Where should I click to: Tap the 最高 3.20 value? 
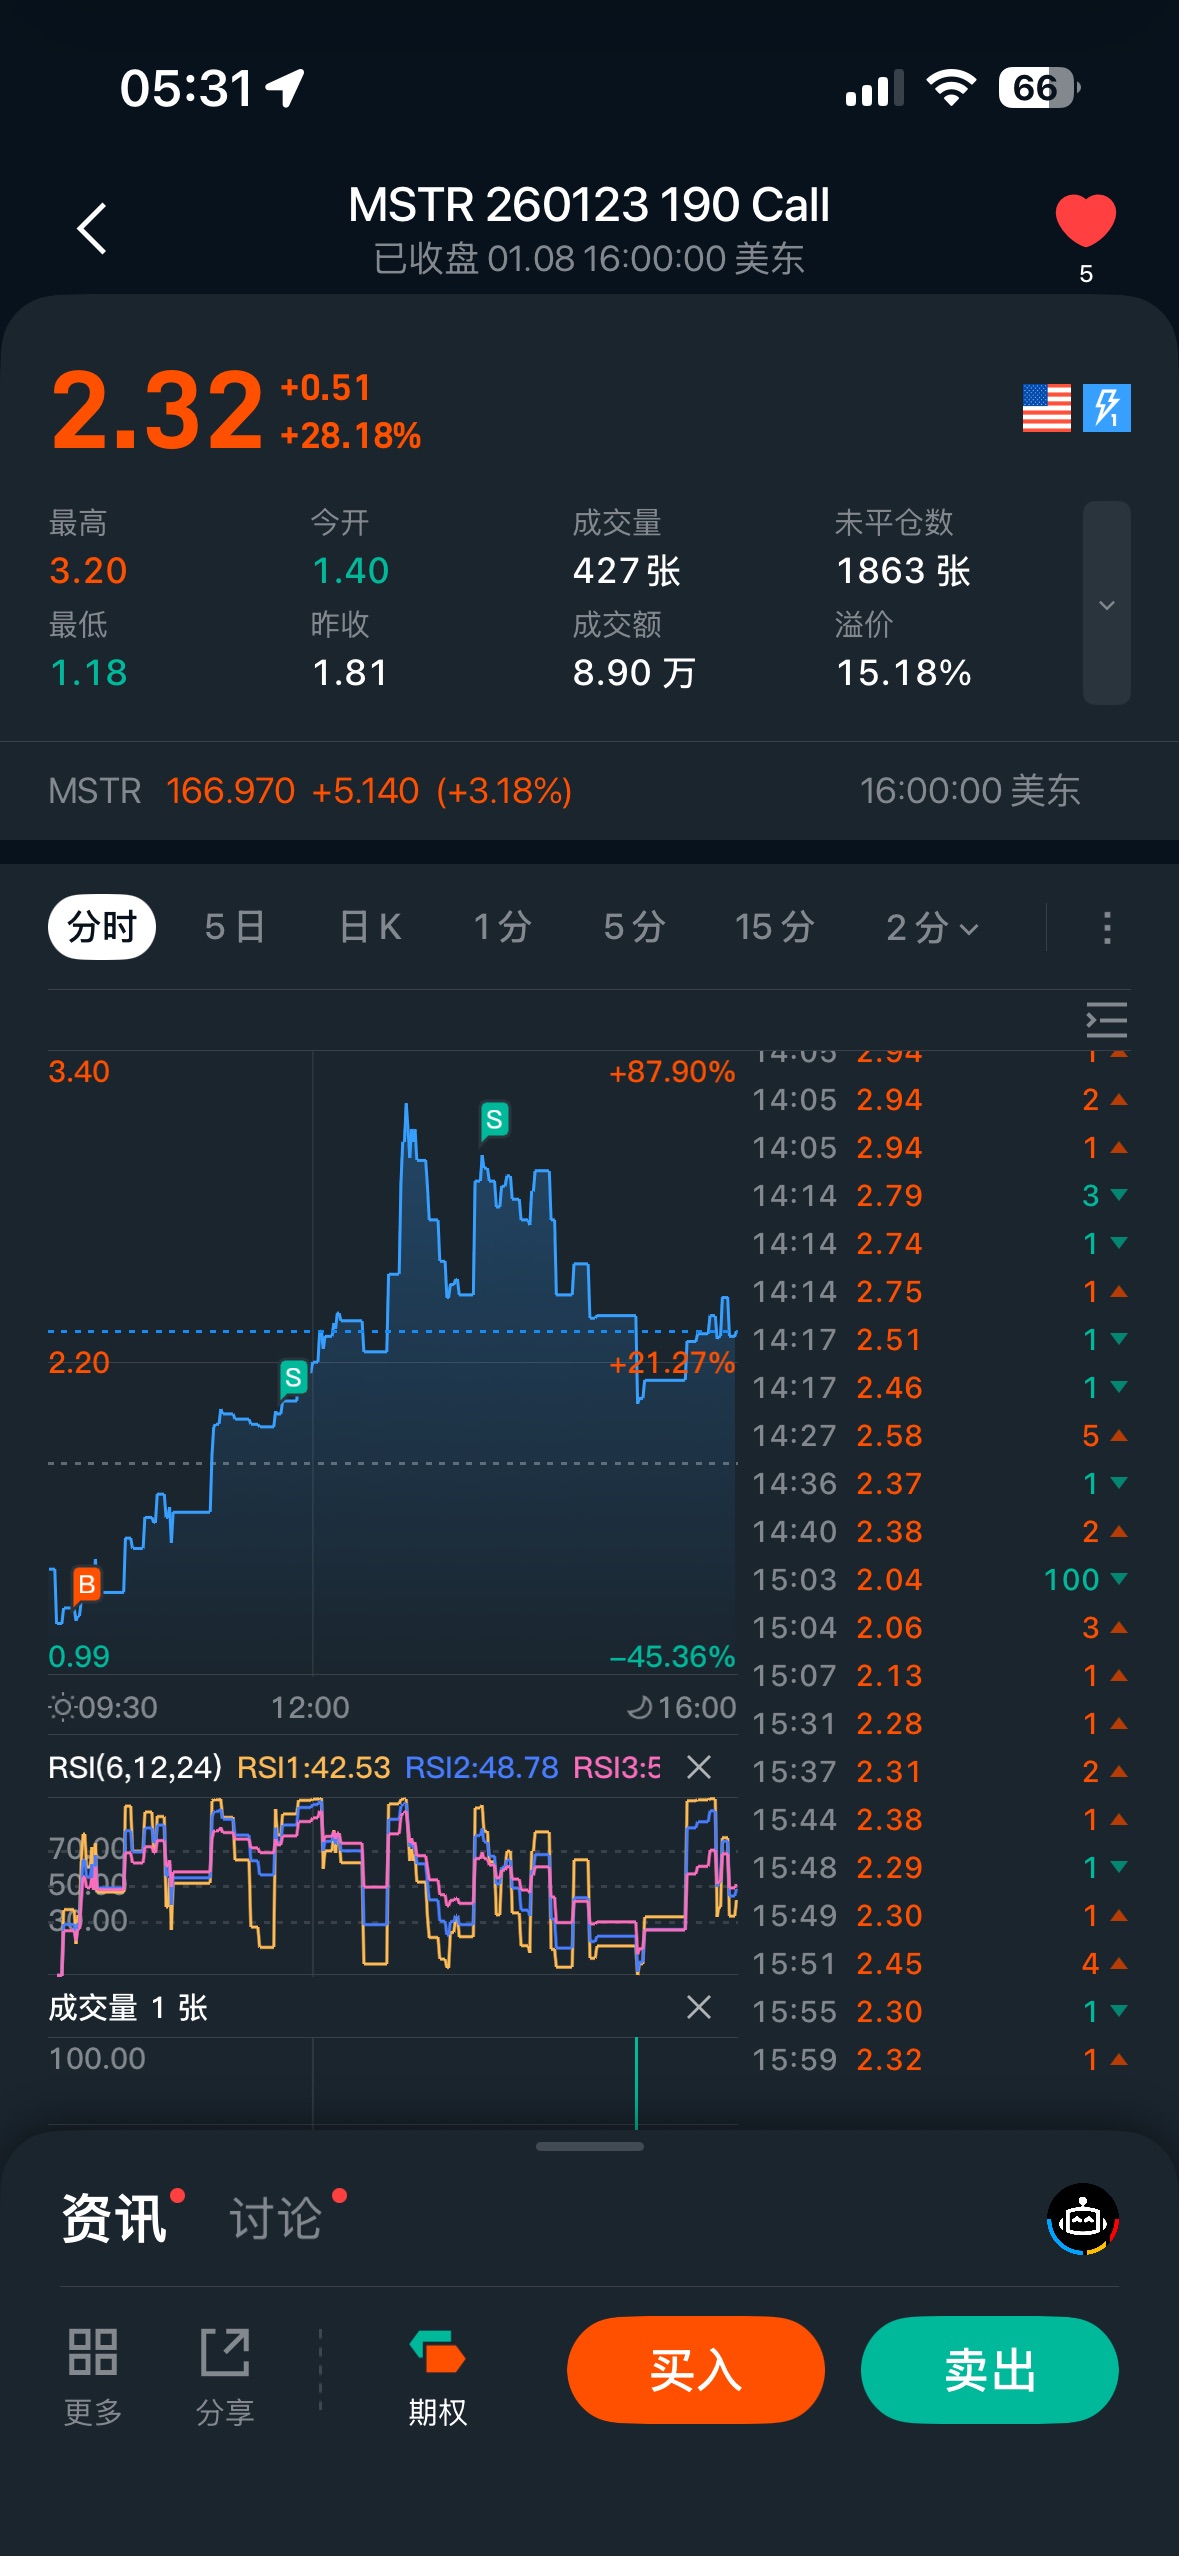tap(88, 571)
